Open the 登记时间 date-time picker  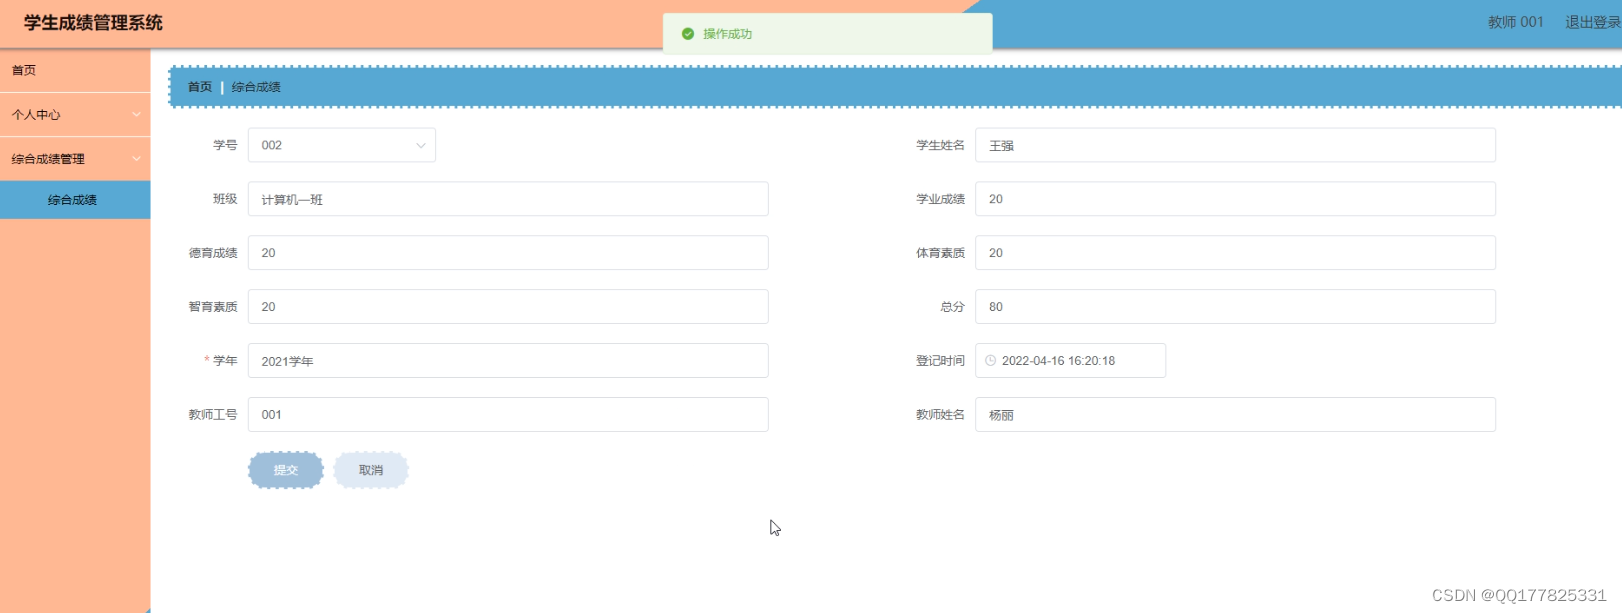pyautogui.click(x=1070, y=361)
